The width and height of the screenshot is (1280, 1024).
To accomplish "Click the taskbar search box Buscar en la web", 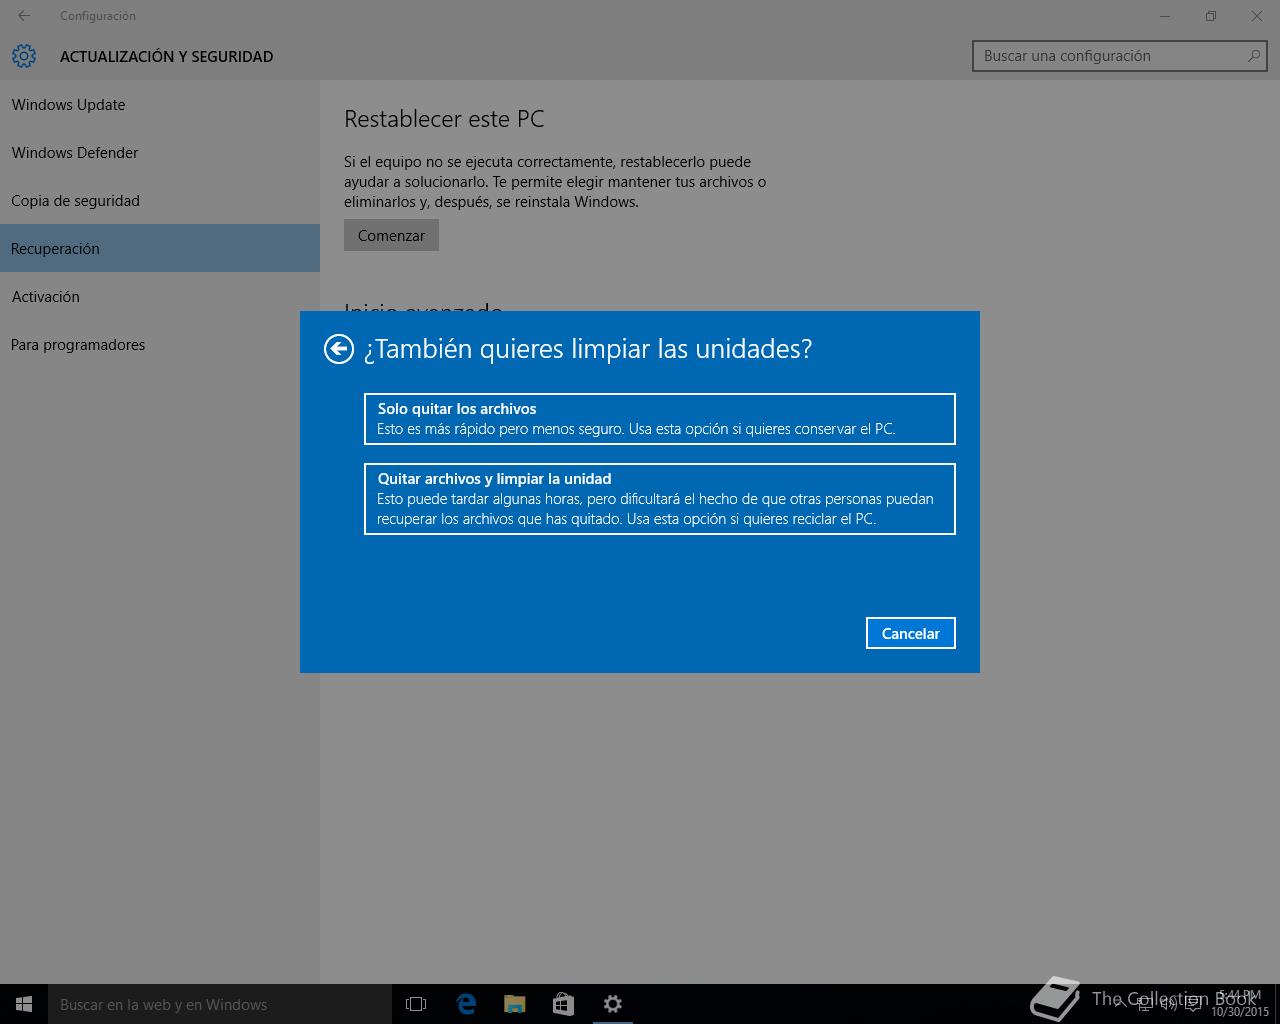I will [x=220, y=1004].
